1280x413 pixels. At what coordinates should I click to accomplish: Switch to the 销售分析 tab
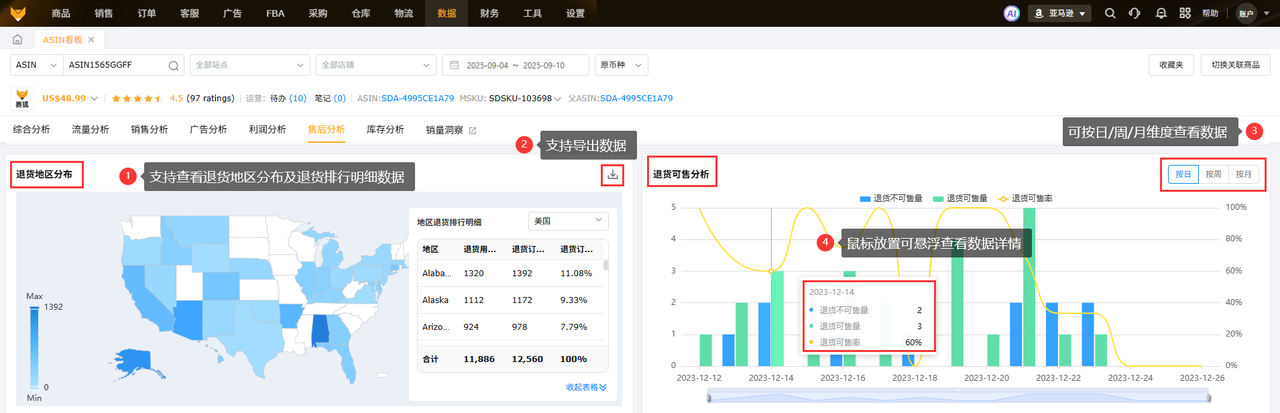click(x=149, y=130)
